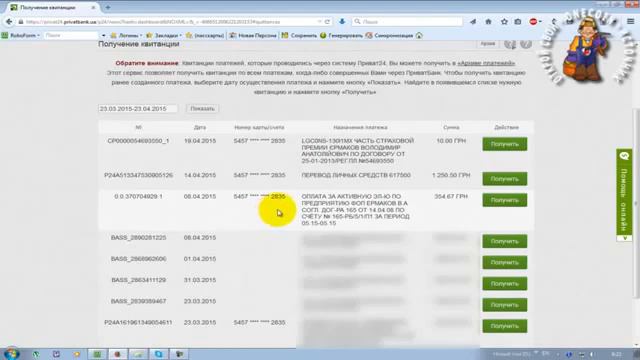640x360 pixels.
Task: Click the Сумма column header
Action: [x=451, y=127]
